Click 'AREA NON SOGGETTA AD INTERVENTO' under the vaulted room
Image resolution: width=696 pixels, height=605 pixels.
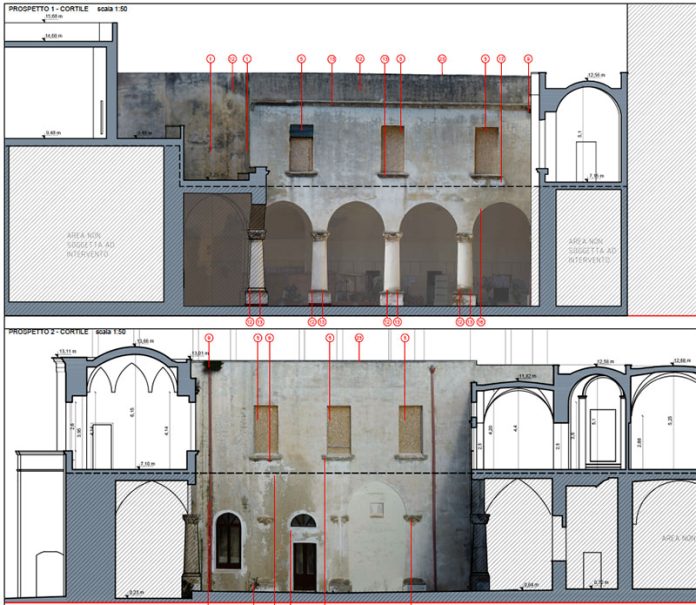(592, 250)
